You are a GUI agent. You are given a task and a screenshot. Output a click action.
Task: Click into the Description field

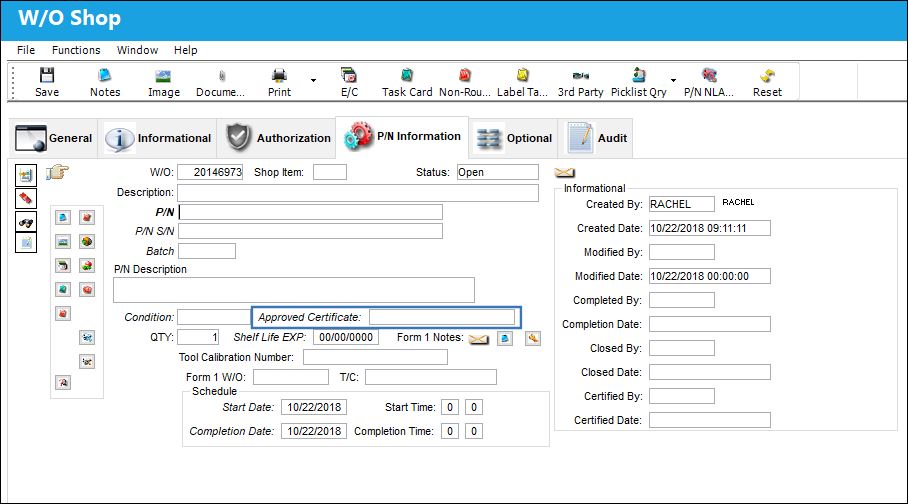coord(358,192)
